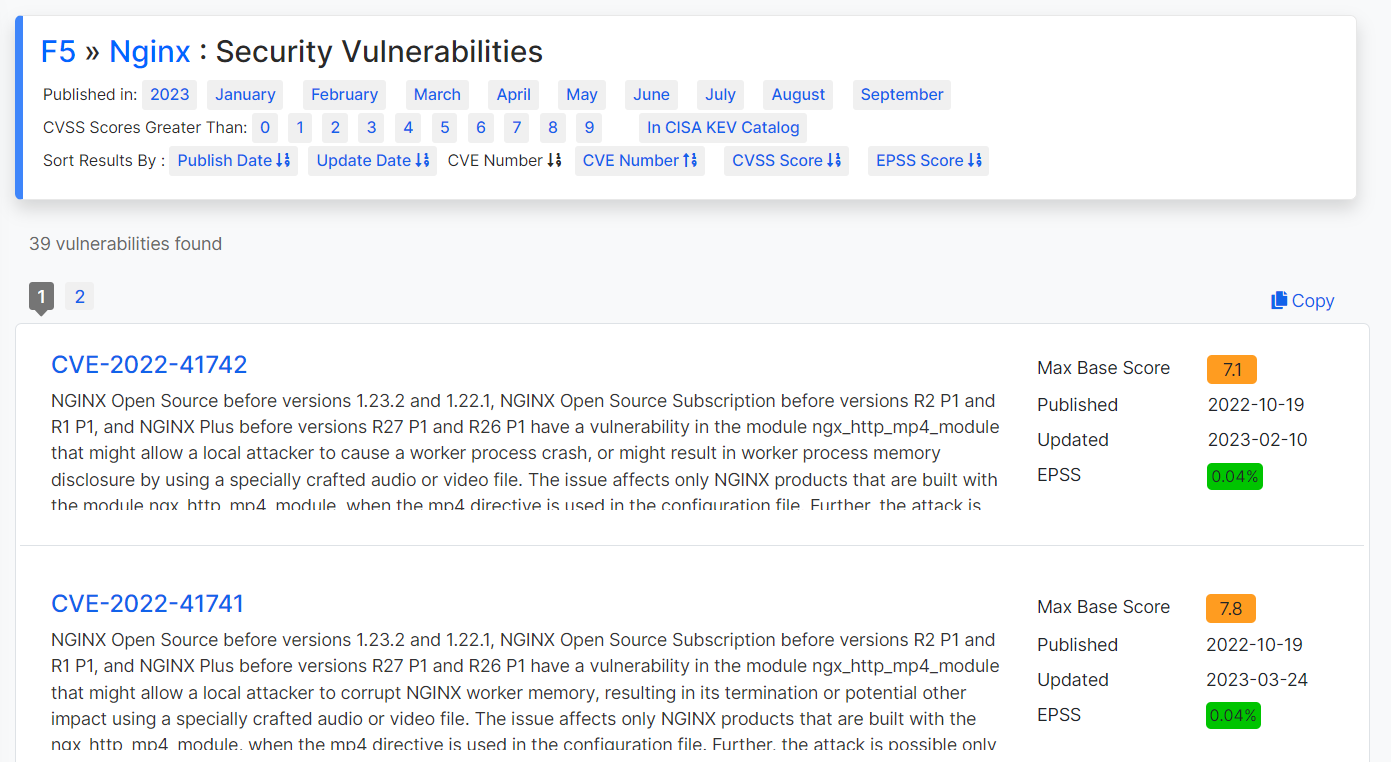Select CVE-2022-41741 published date 2022-10-19
The height and width of the screenshot is (762, 1391).
(1254, 645)
